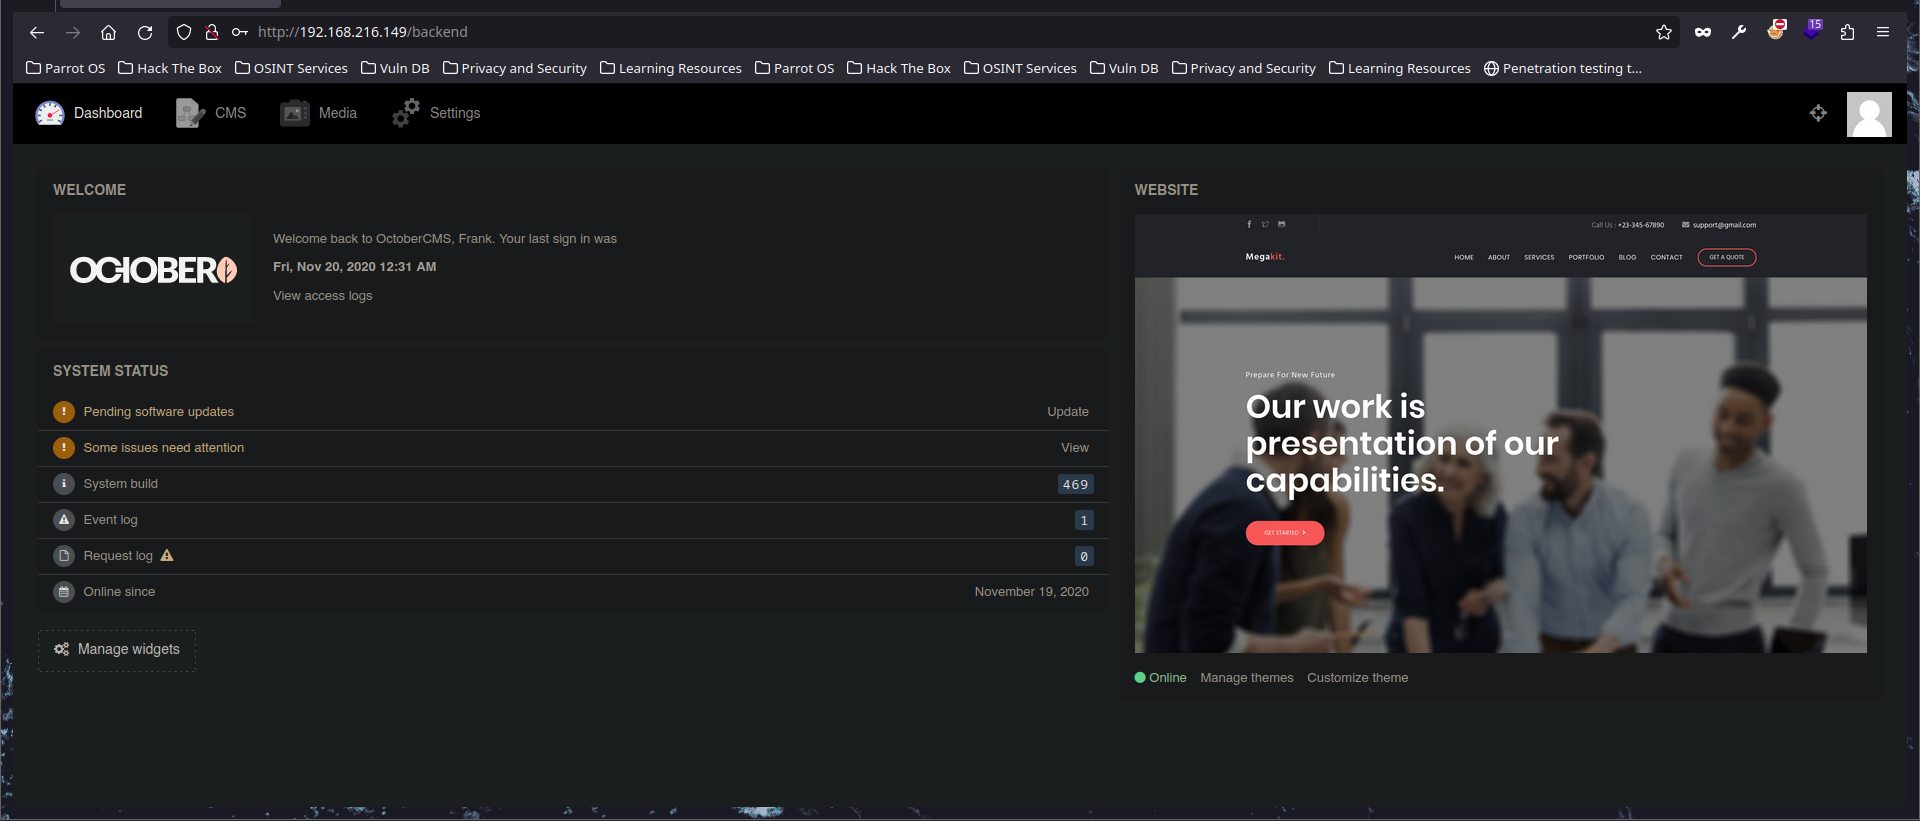Screen dimensions: 1920x821
Task: Click the Dashboard gauge icon
Action: pyautogui.click(x=50, y=113)
